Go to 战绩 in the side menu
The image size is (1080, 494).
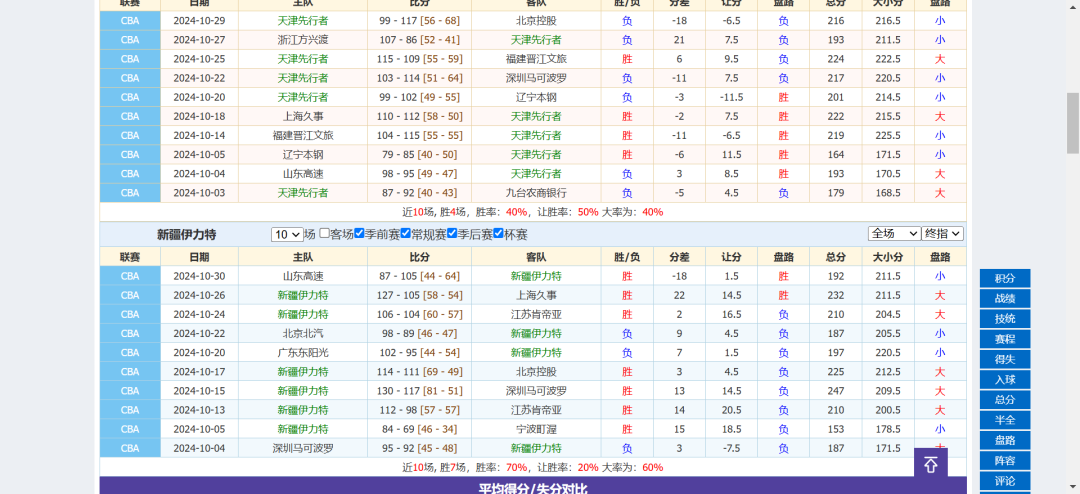[1005, 298]
